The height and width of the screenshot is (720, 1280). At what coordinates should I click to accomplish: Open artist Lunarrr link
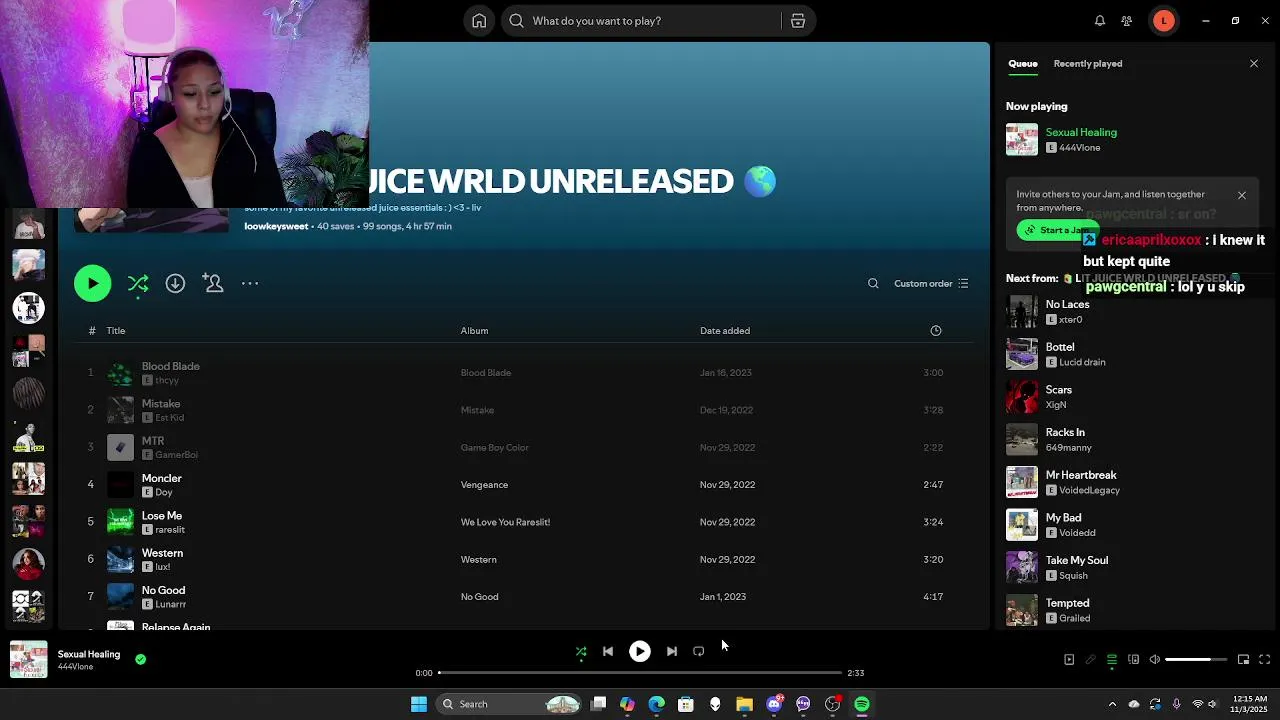click(171, 604)
